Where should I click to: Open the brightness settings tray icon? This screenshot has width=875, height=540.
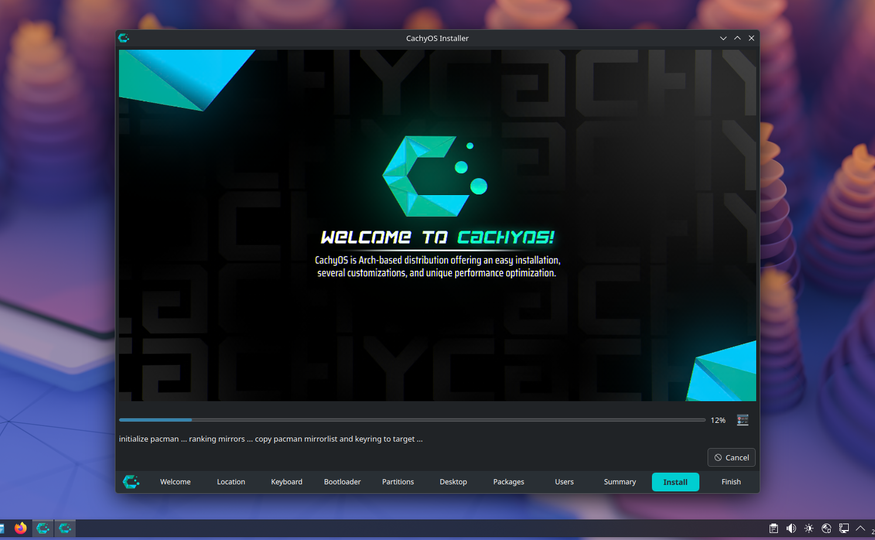[809, 528]
